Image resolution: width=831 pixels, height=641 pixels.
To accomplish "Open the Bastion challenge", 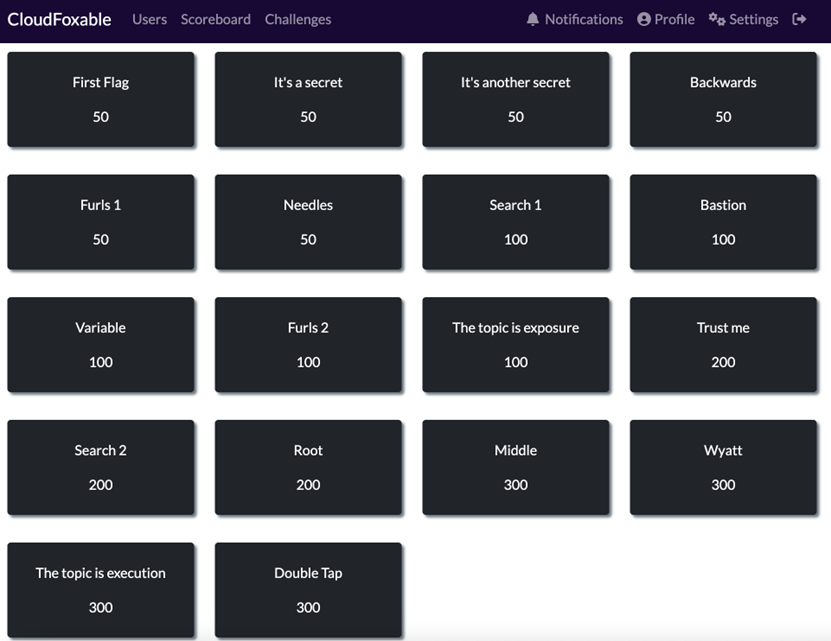I will click(x=723, y=222).
